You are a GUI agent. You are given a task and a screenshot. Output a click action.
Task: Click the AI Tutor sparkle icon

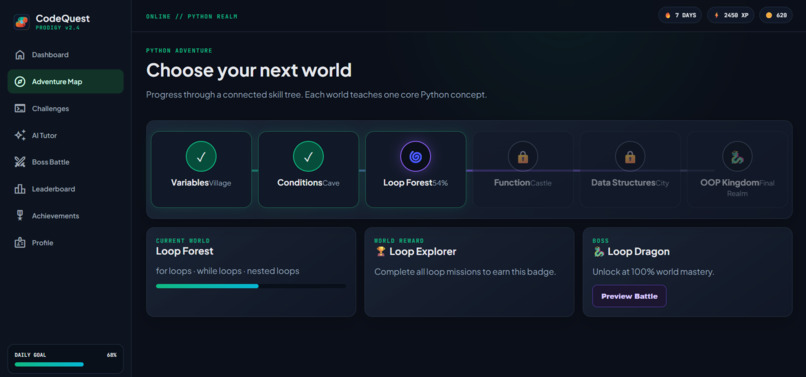click(20, 135)
